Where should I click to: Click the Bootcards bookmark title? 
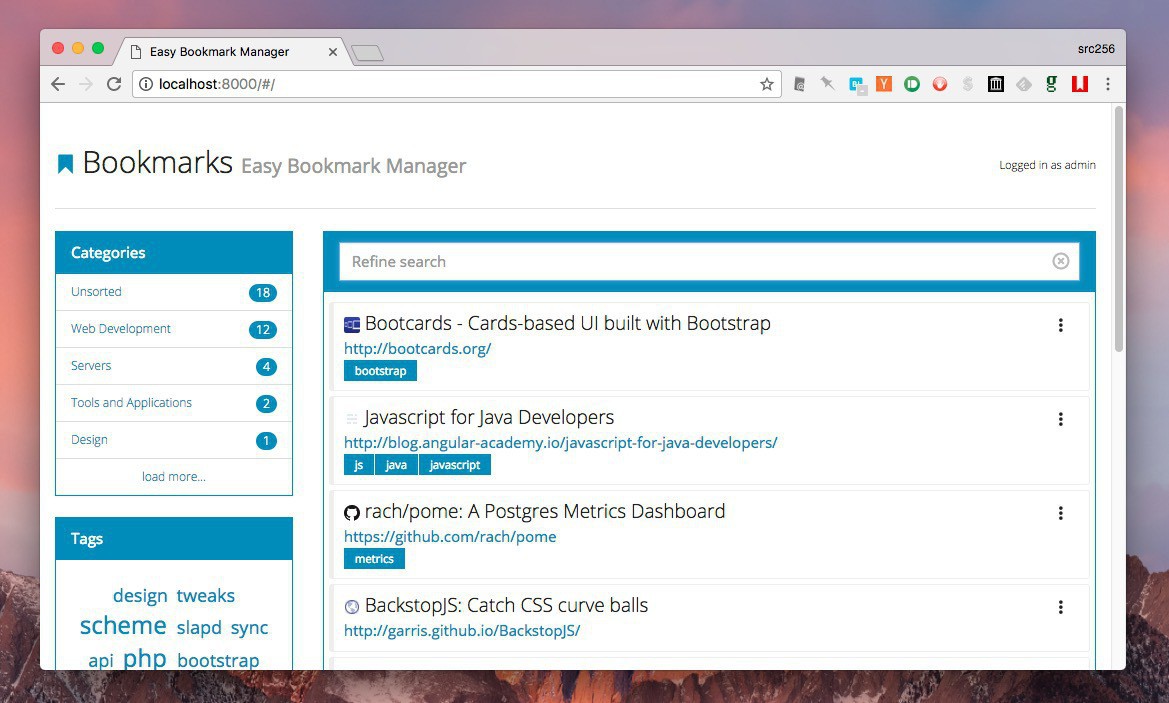567,323
